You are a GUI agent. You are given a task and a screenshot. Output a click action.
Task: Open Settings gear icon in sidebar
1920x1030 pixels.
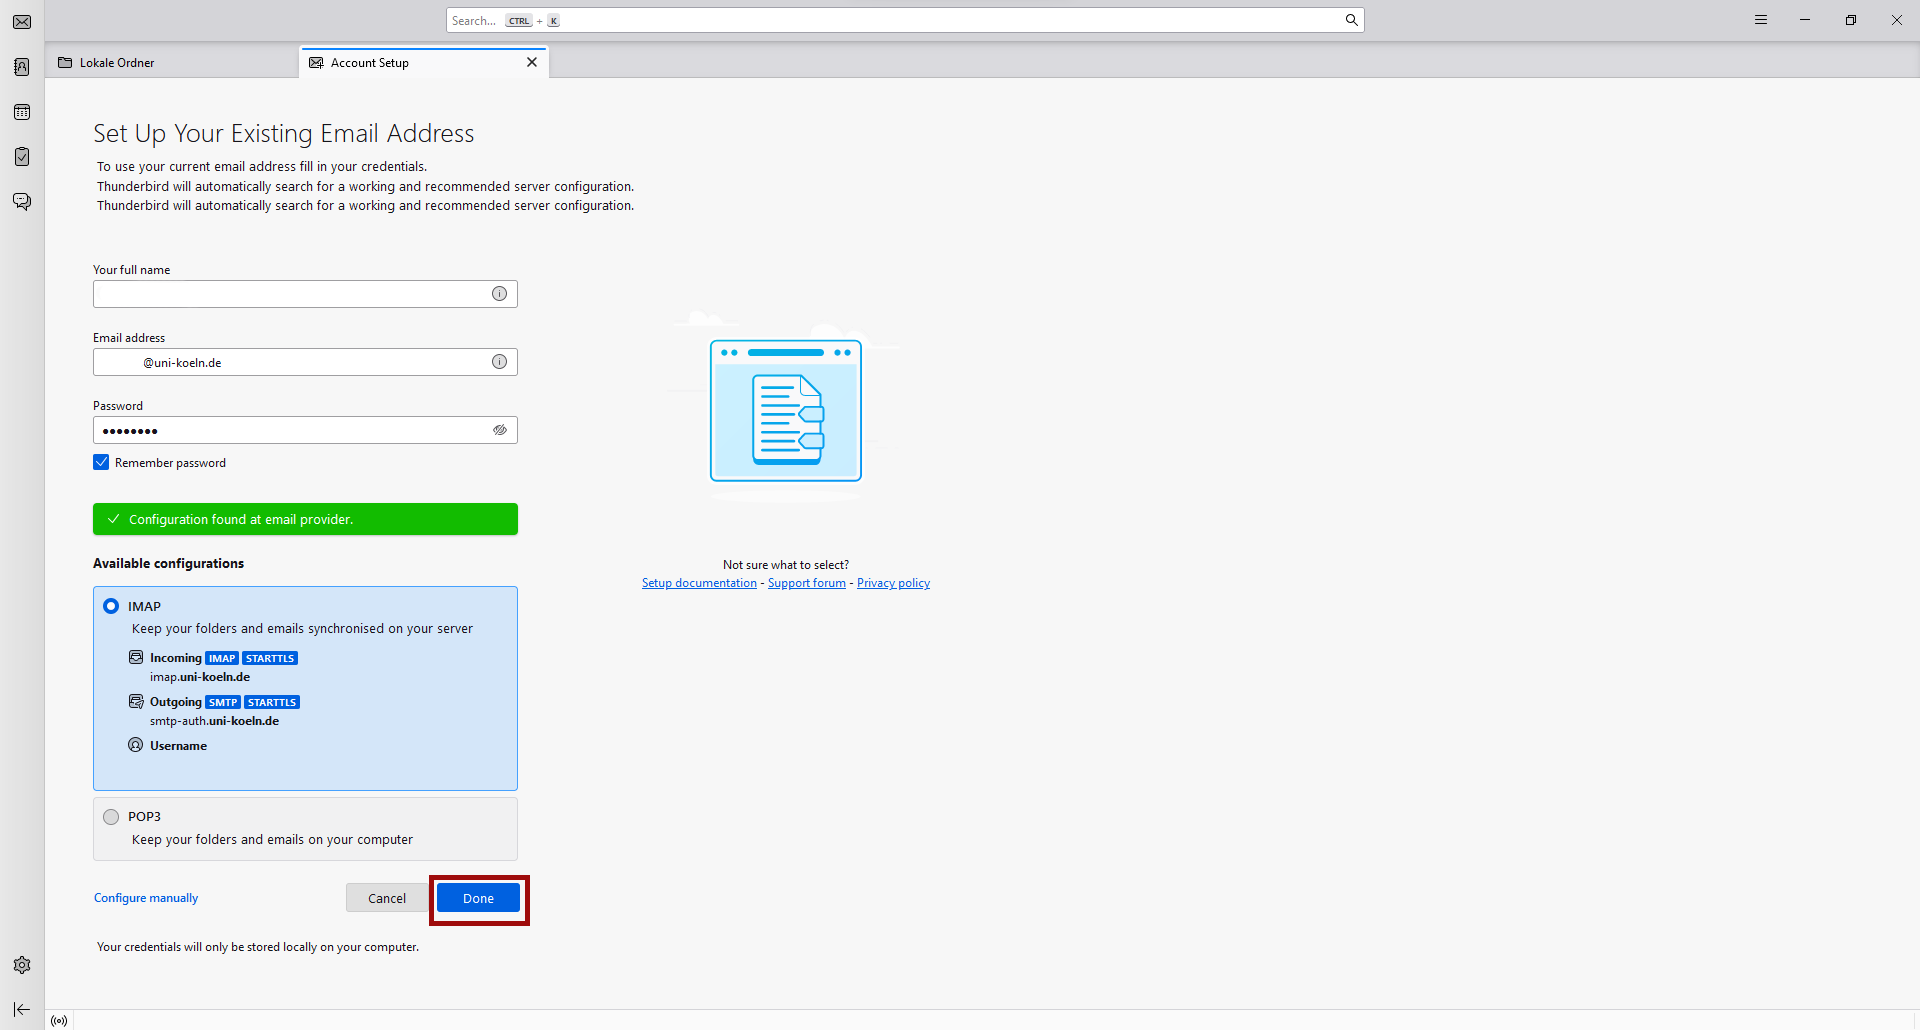tap(22, 965)
